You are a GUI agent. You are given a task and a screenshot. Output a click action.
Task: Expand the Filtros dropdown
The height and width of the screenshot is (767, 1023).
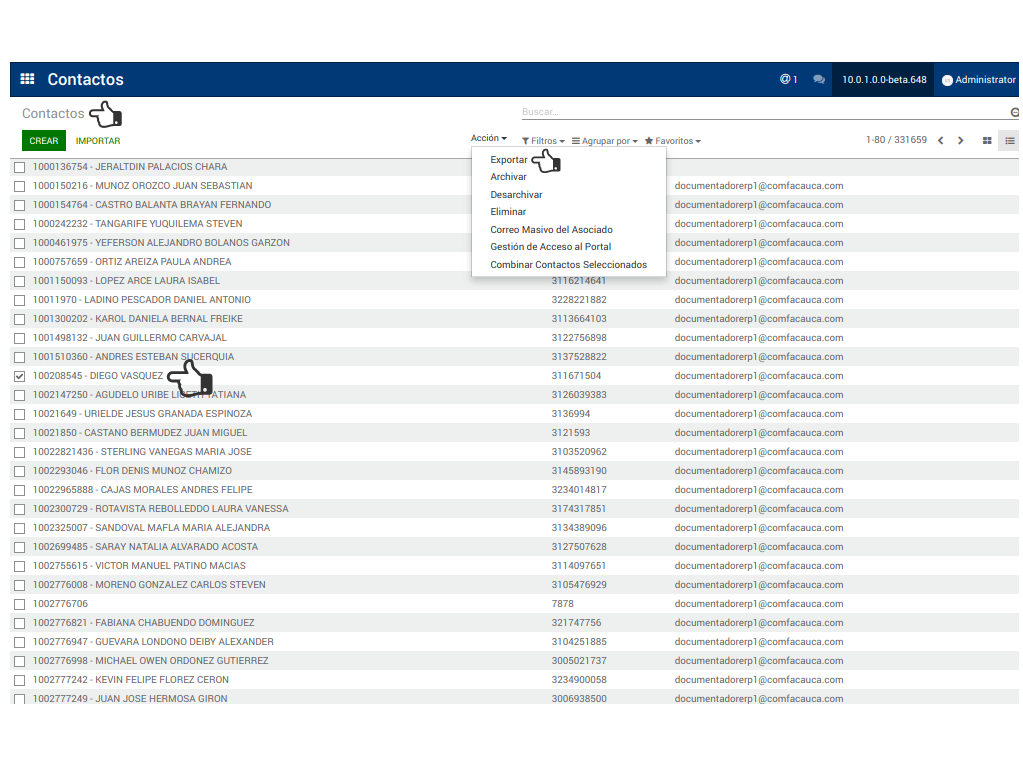543,141
